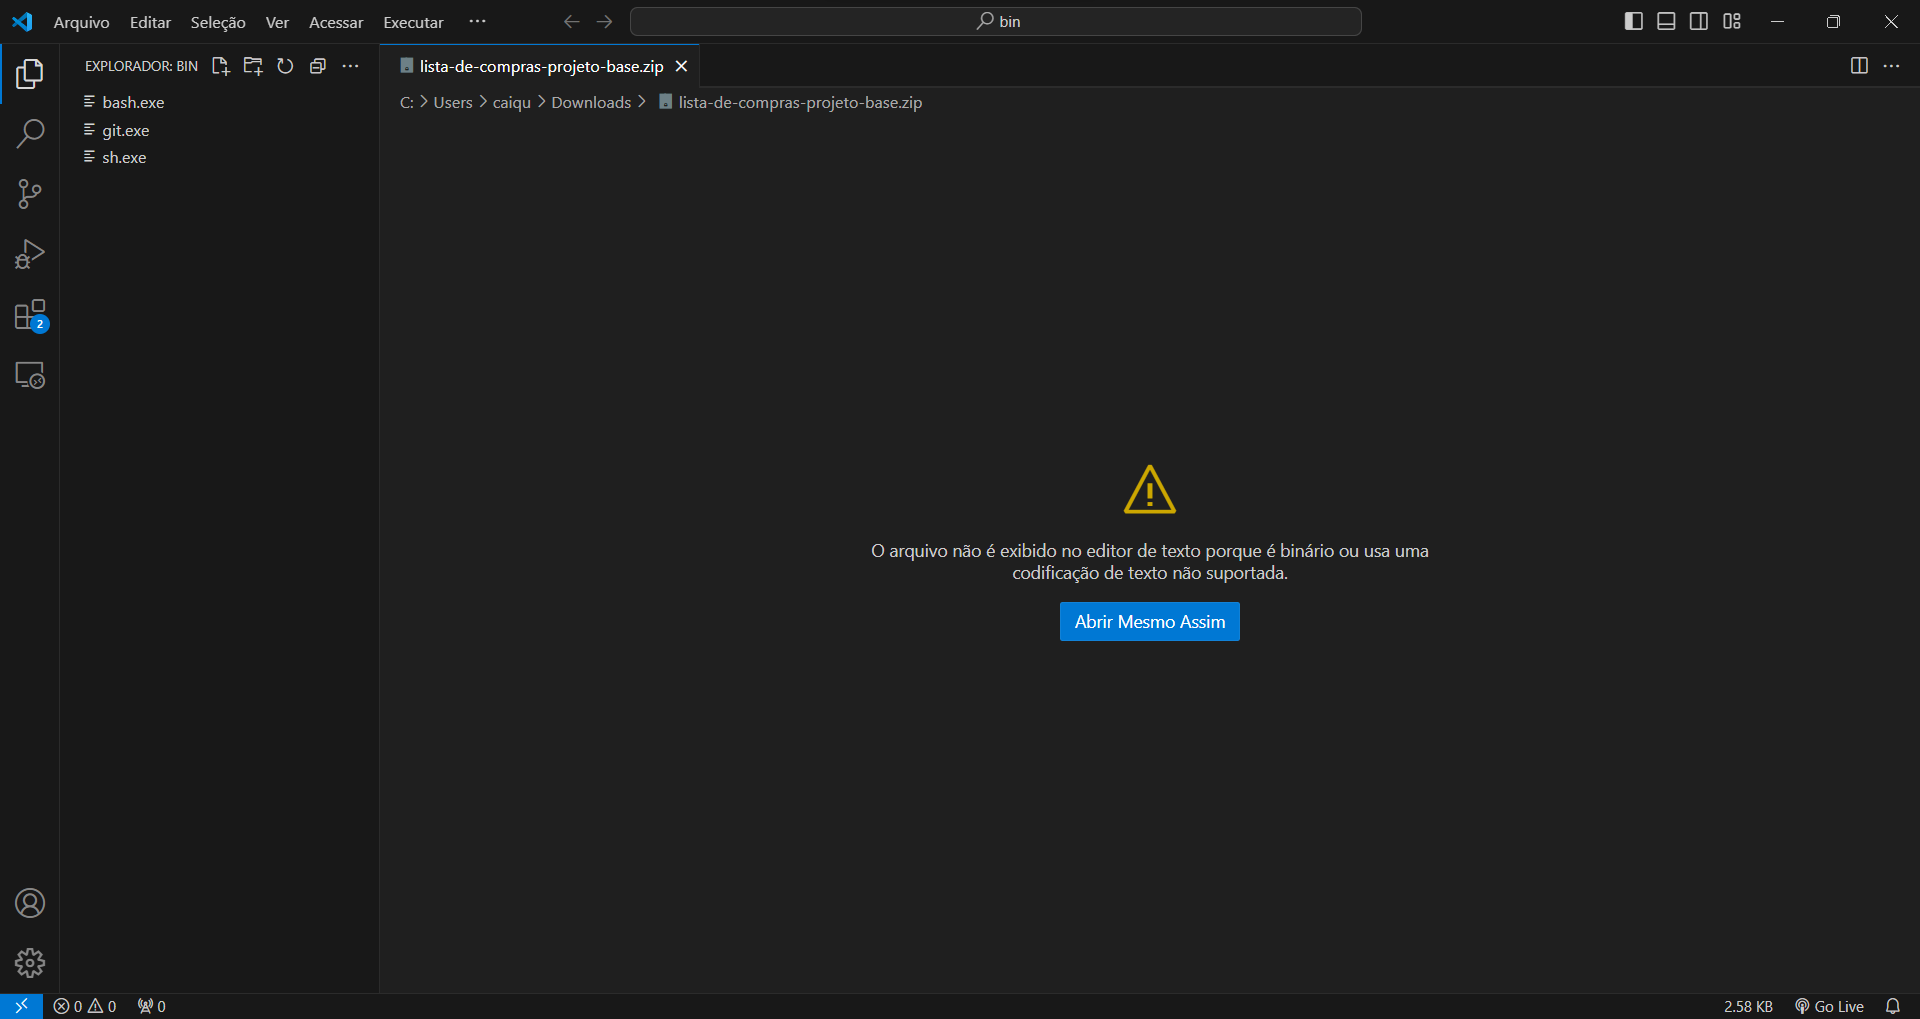Toggle the bottom panel layout

pos(1666,21)
